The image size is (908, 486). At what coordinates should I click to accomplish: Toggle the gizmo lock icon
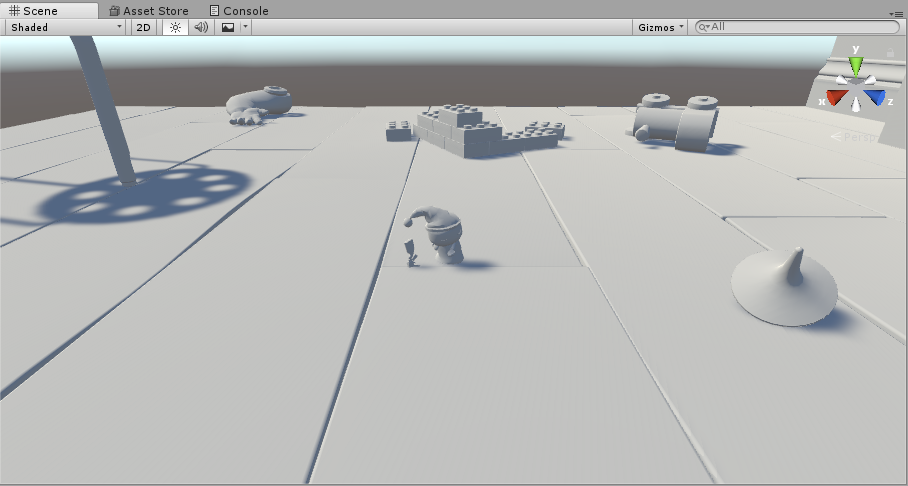coord(890,53)
